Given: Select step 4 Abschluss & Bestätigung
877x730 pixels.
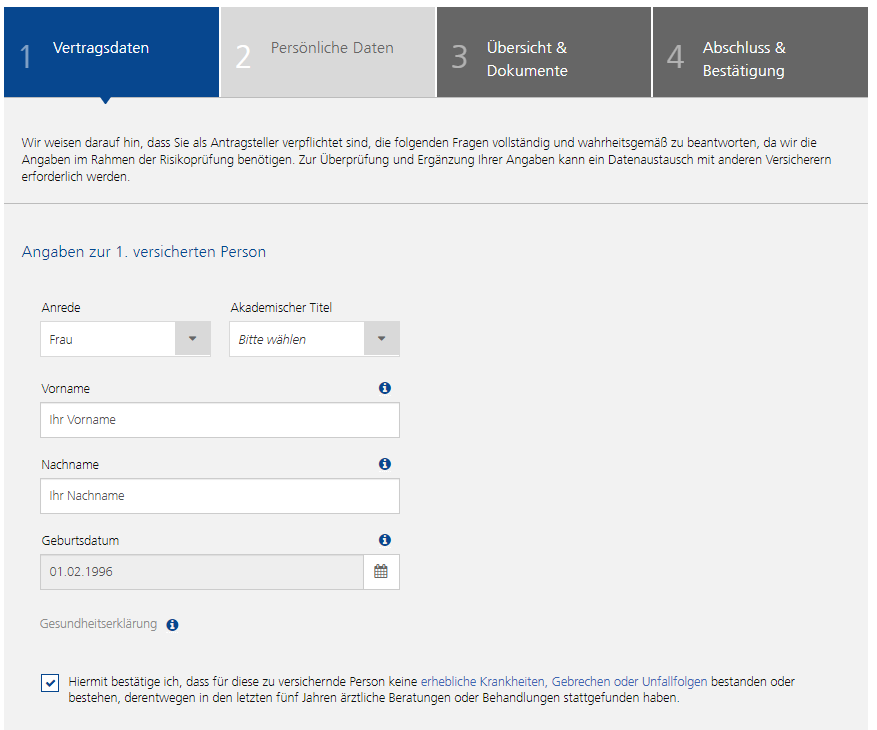Looking at the screenshot, I should pos(760,52).
